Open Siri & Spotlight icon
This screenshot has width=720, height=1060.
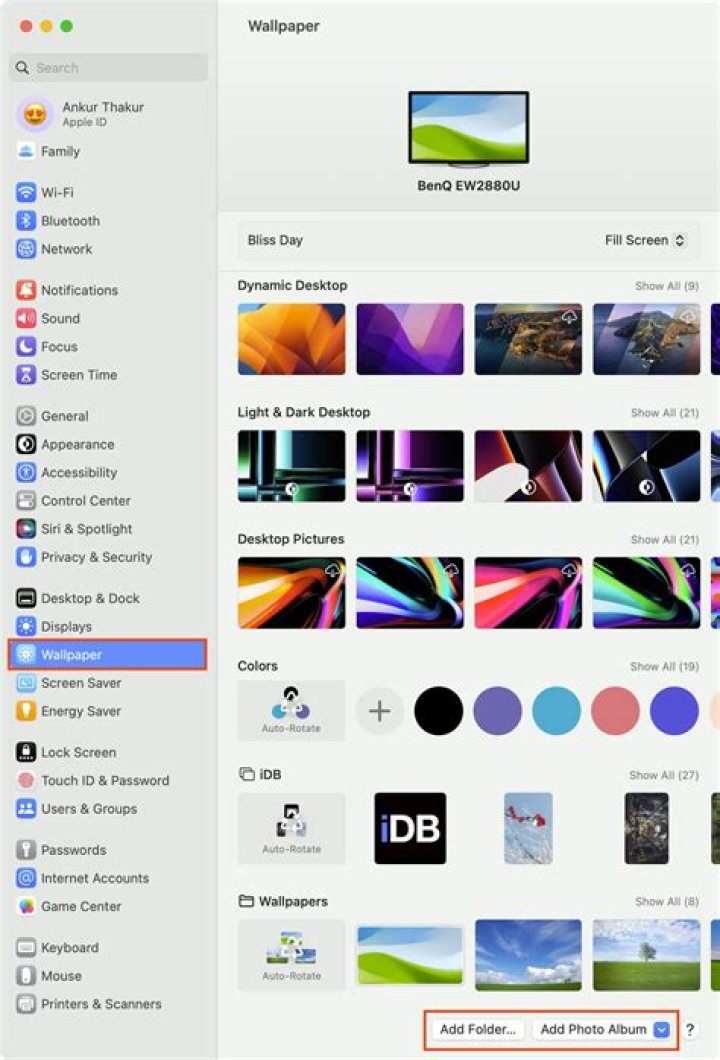tap(26, 529)
